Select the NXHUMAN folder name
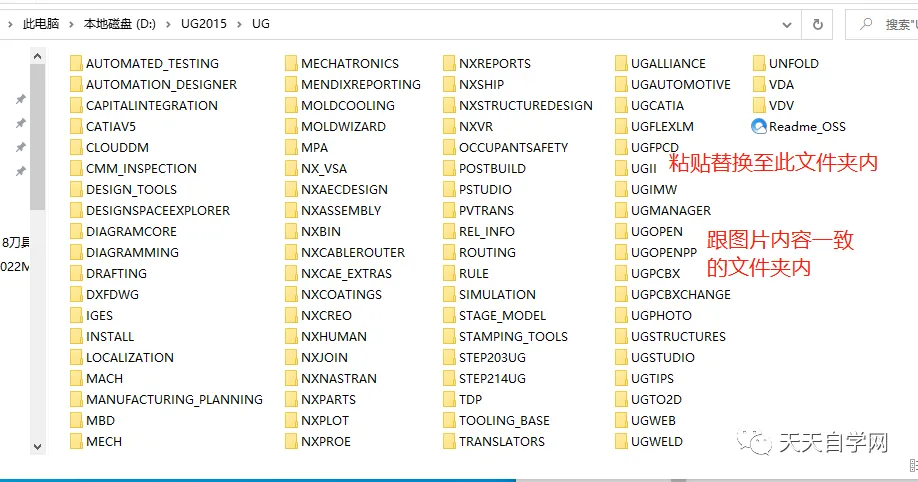The height and width of the screenshot is (482, 918). [x=334, y=337]
